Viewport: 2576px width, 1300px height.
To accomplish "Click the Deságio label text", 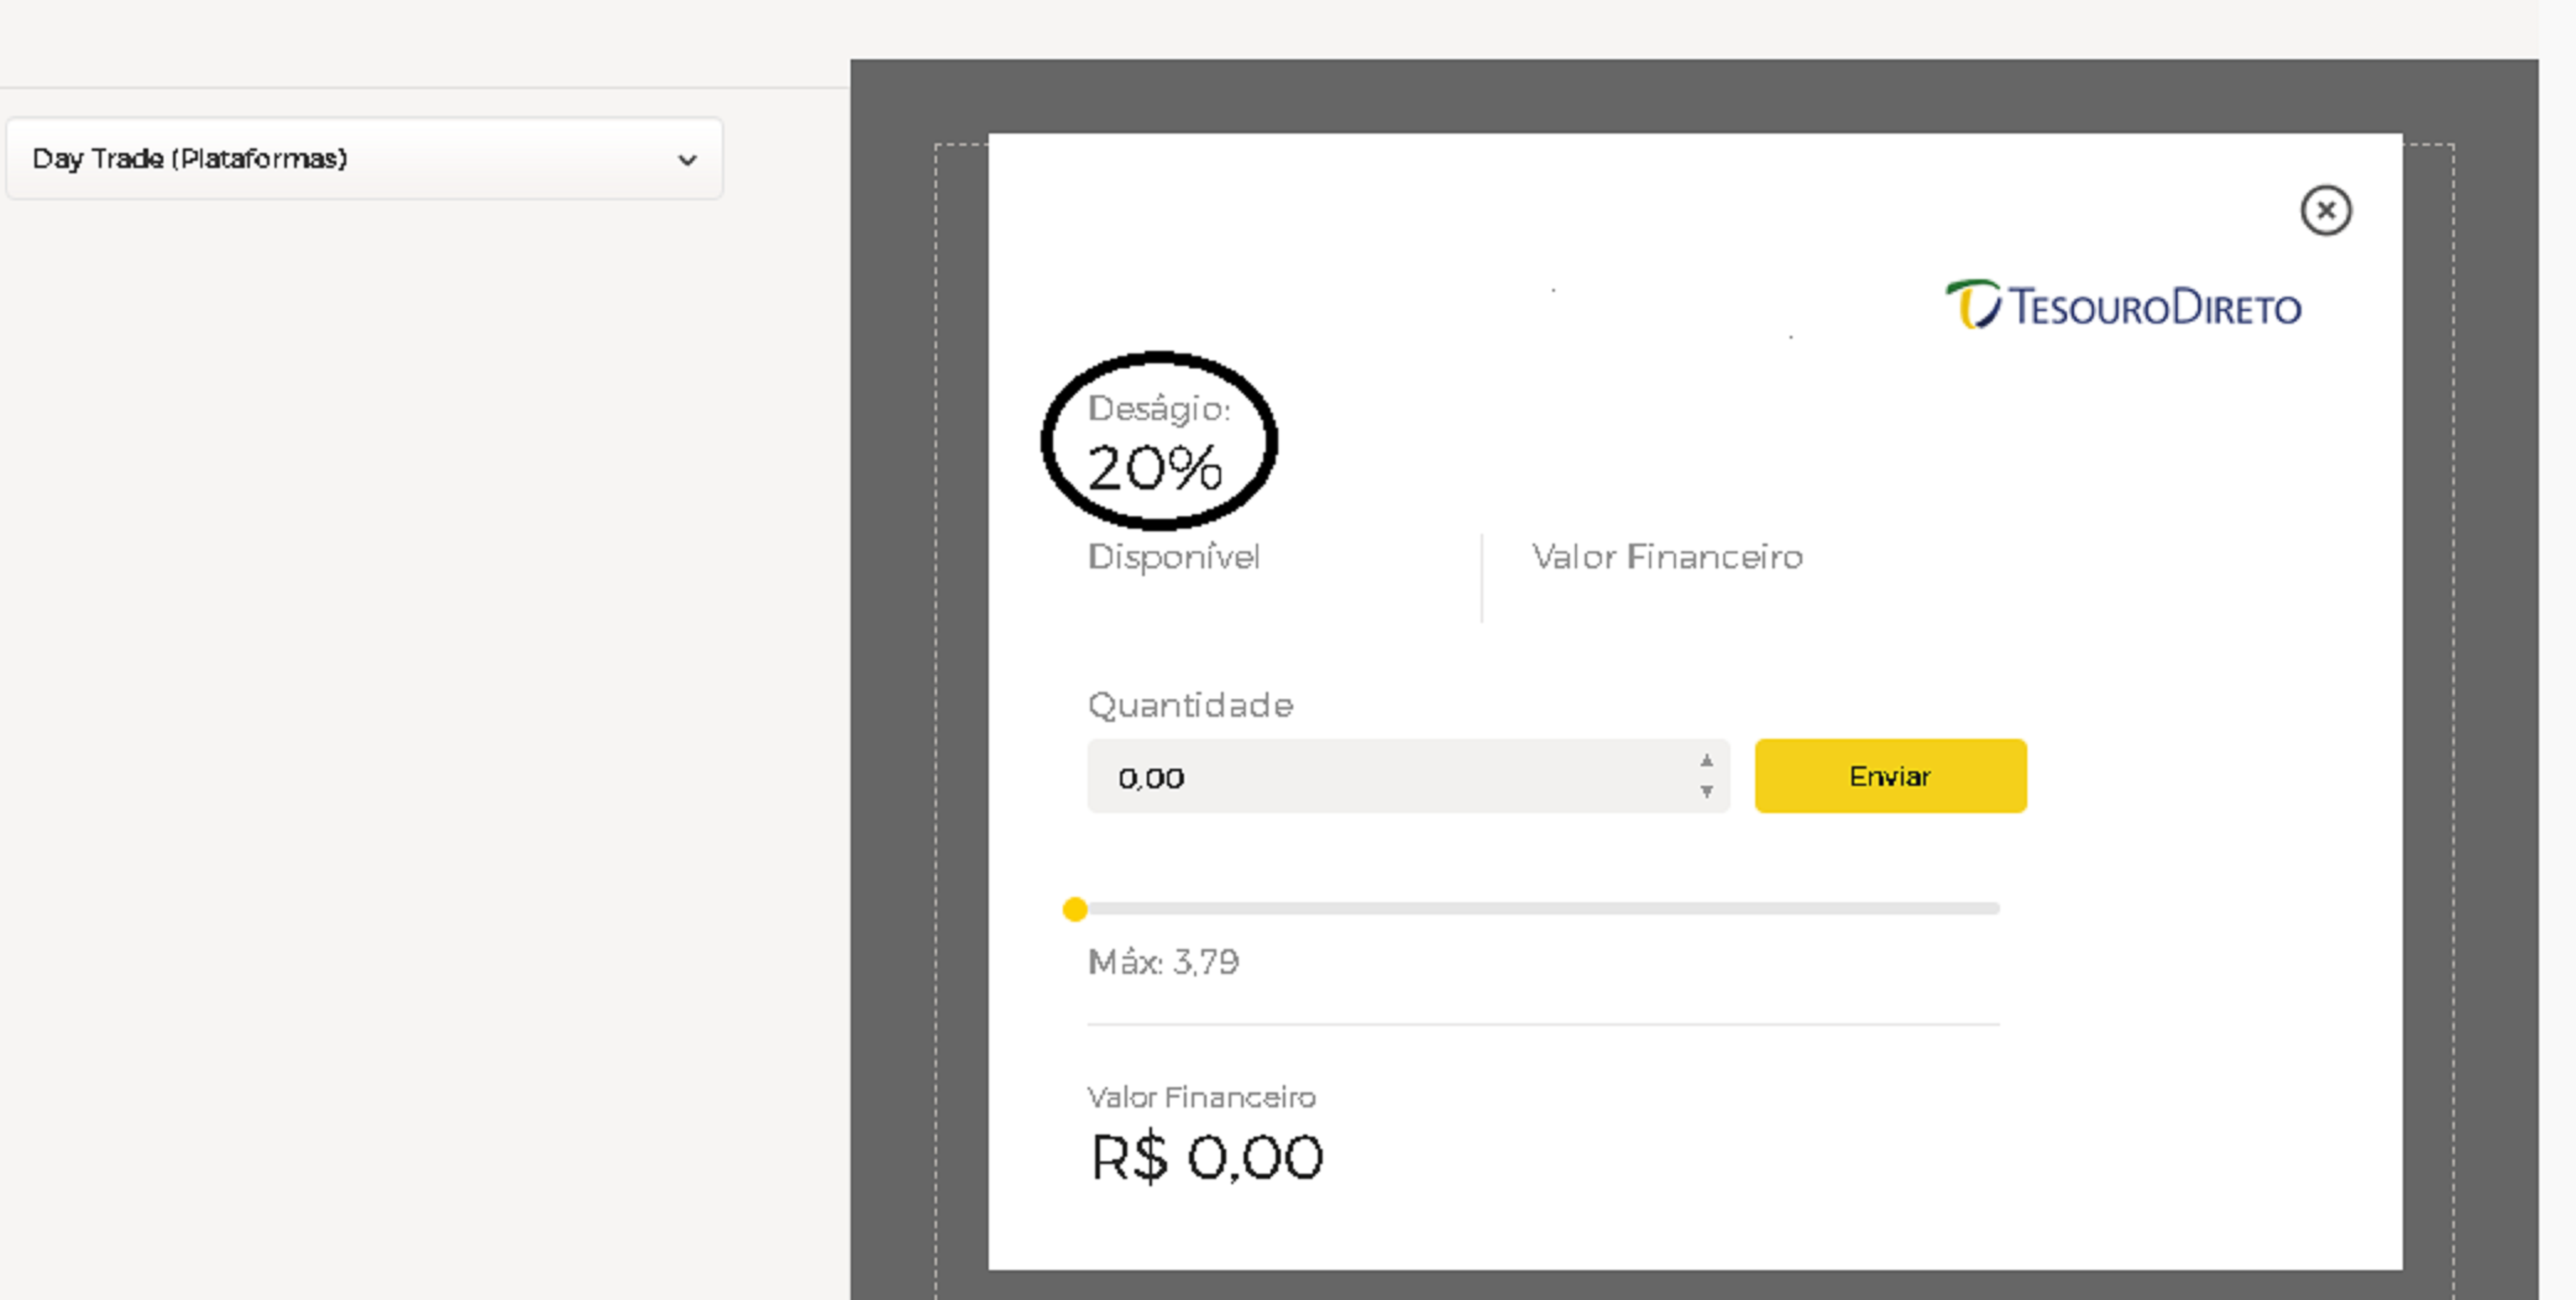I will [1158, 408].
